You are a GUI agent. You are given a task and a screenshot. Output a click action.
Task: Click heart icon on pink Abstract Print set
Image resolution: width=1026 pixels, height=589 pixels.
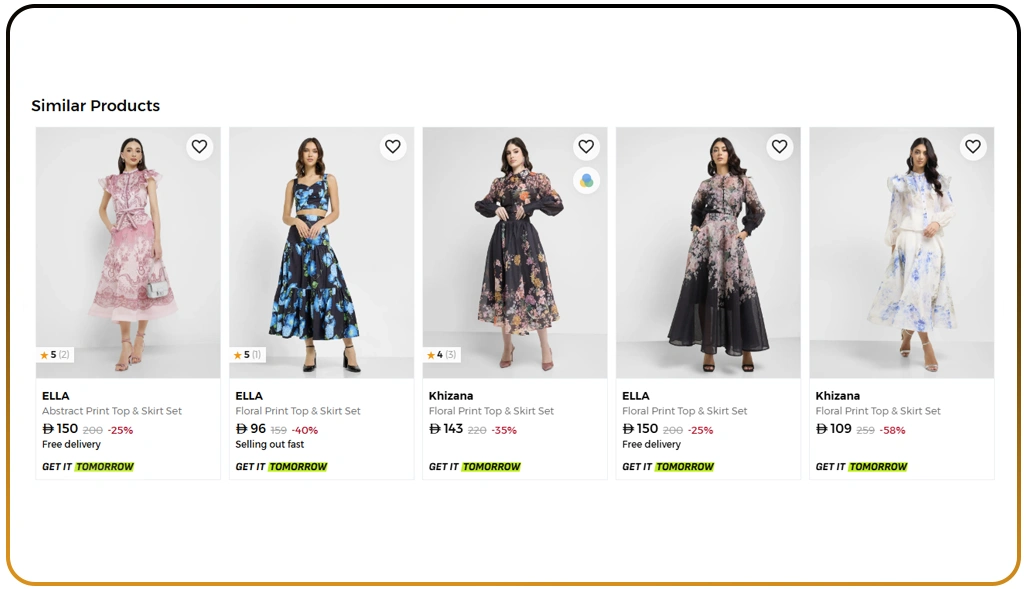click(199, 146)
